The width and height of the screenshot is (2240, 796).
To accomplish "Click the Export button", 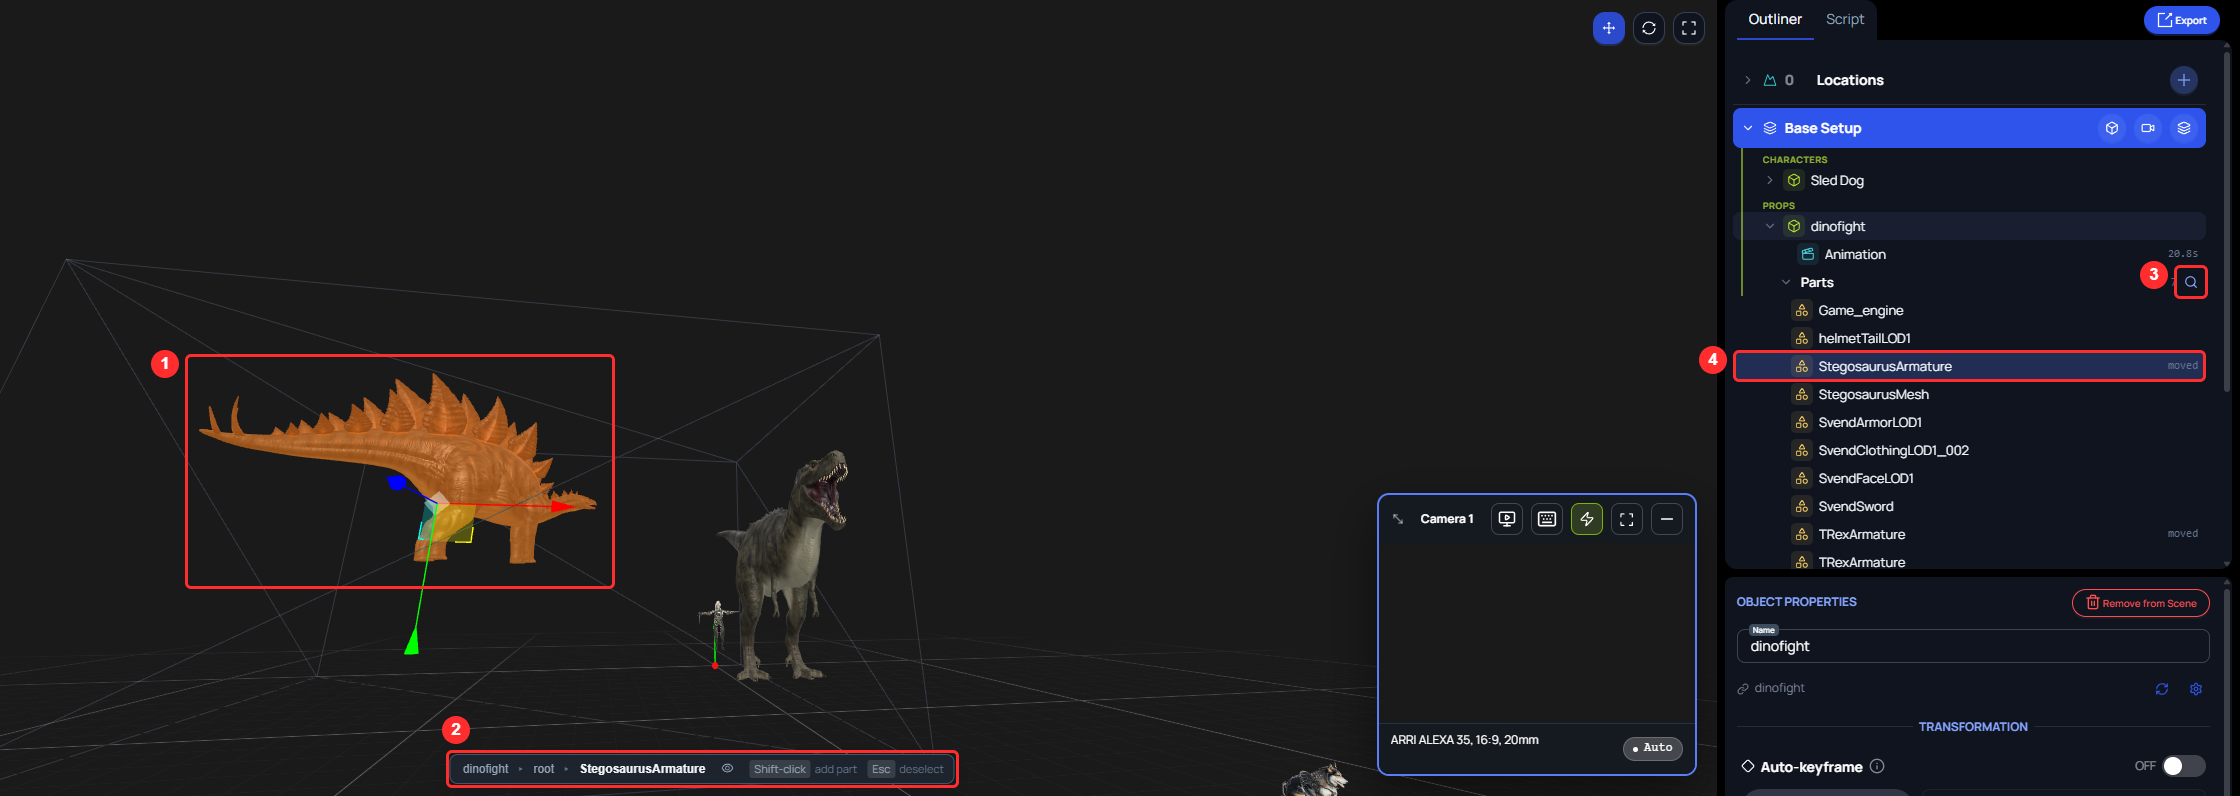I will point(2182,20).
